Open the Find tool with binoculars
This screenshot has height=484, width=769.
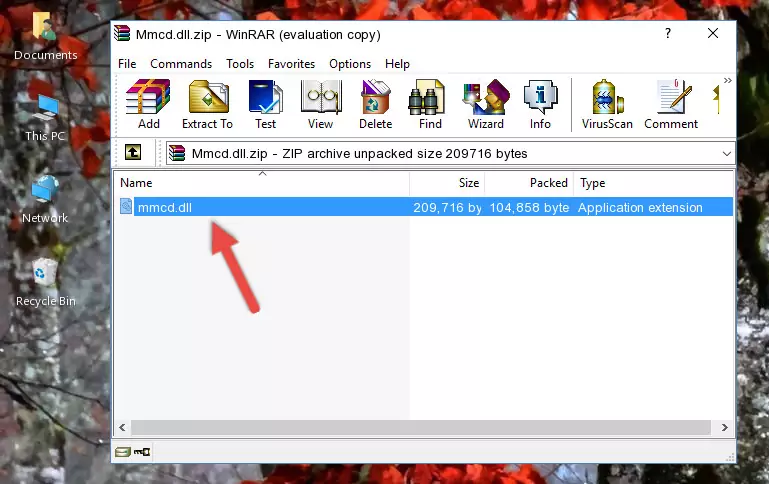point(430,104)
